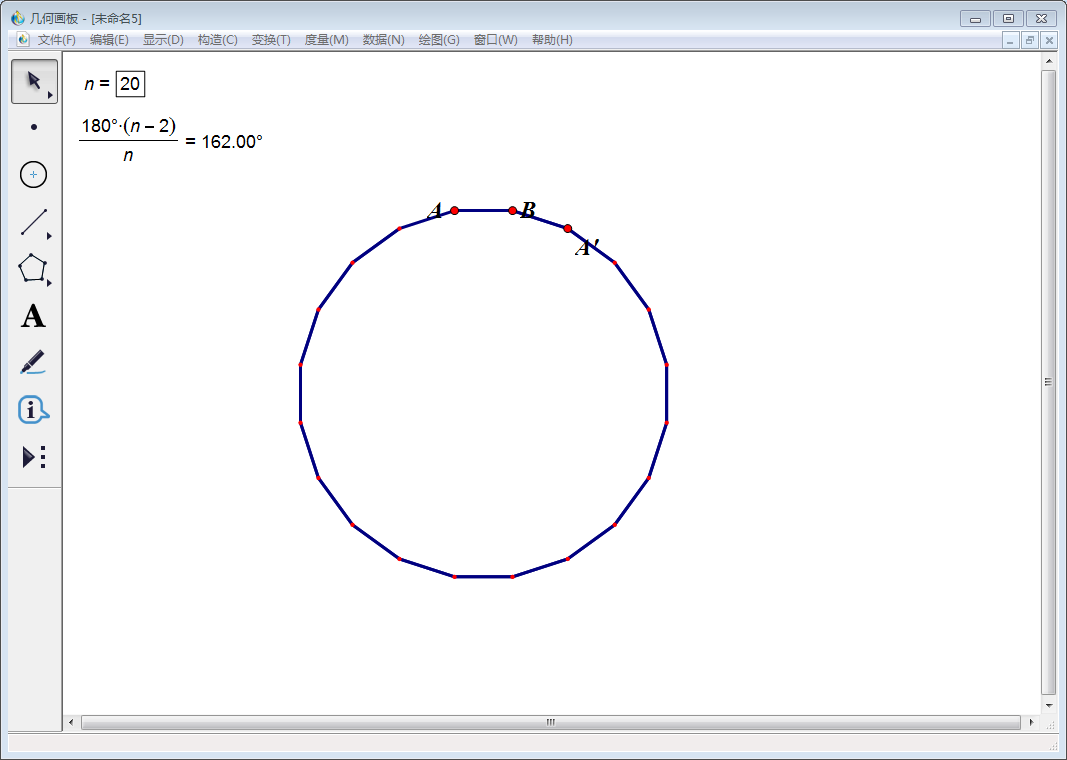The width and height of the screenshot is (1067, 760).
Task: Restore the inner document window
Action: 1030,40
